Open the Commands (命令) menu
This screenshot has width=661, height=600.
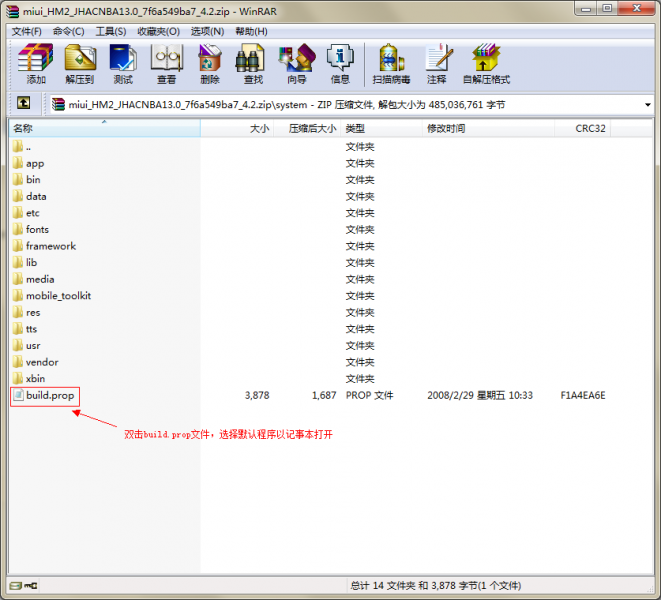point(68,32)
